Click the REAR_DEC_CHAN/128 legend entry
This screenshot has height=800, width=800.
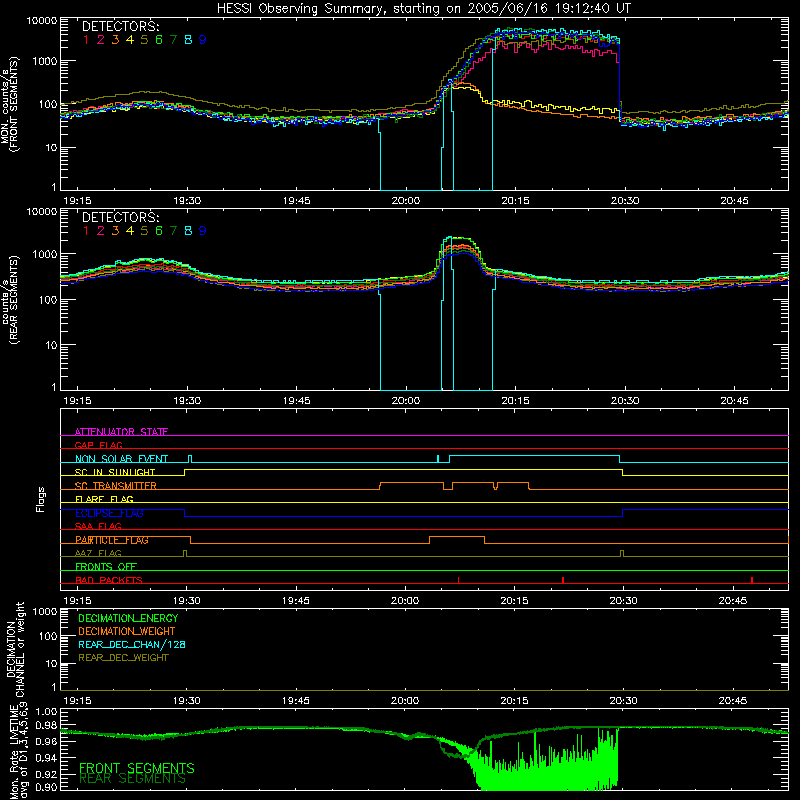click(132, 644)
